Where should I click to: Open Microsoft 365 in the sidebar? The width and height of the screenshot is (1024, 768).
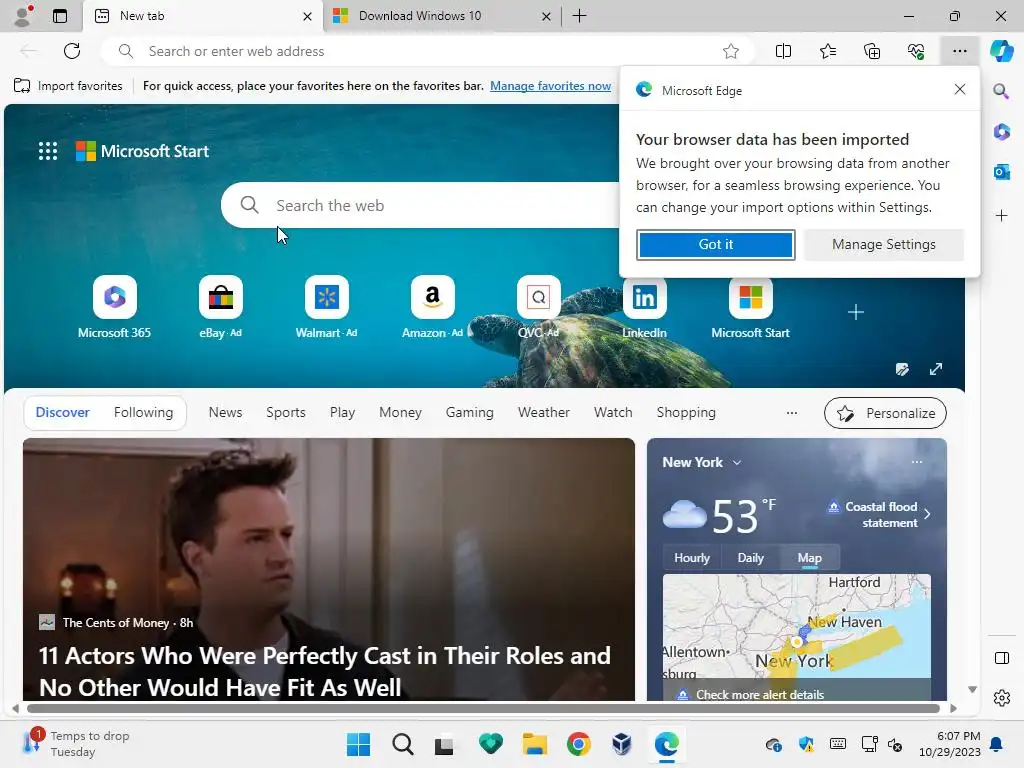click(x=1001, y=131)
